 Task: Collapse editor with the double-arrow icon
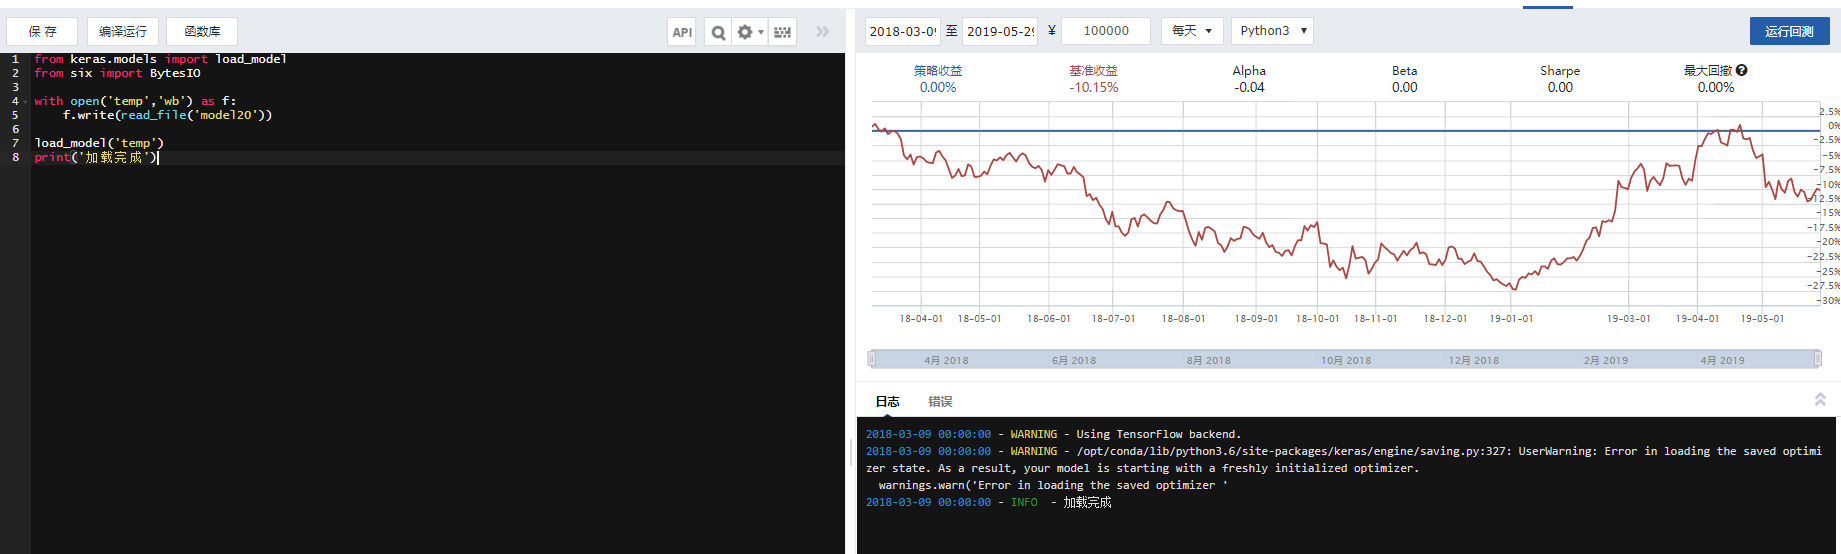pyautogui.click(x=822, y=32)
